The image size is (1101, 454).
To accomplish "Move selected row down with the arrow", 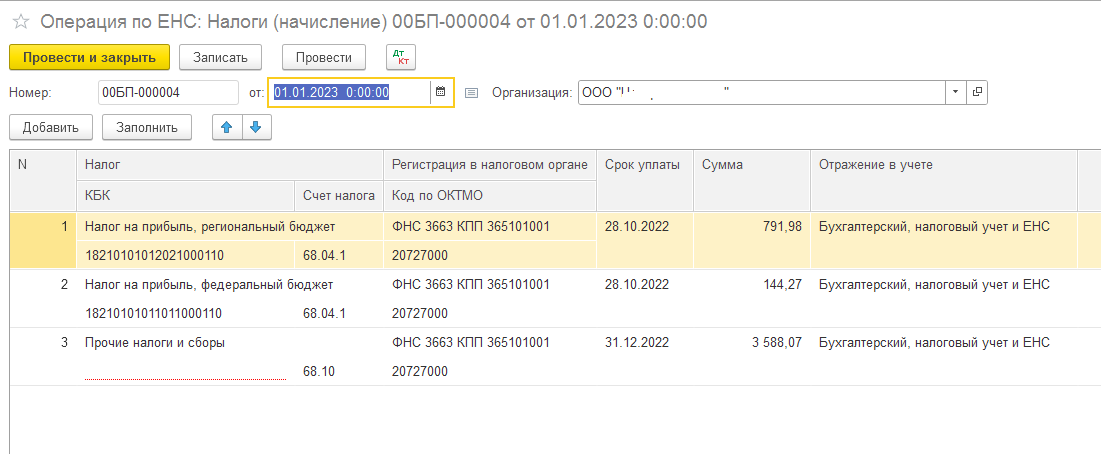I will 255,127.
